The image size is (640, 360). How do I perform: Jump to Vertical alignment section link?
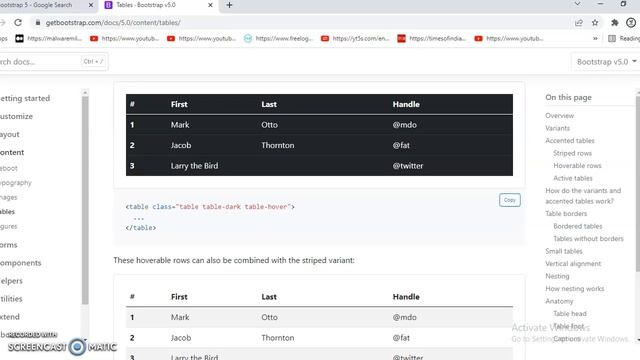click(573, 264)
